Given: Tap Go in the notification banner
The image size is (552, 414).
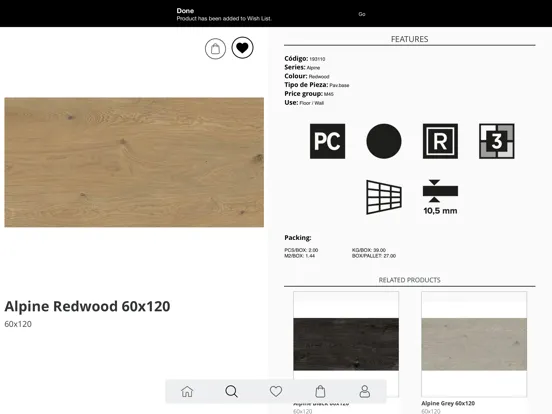Looking at the screenshot, I should click(362, 14).
